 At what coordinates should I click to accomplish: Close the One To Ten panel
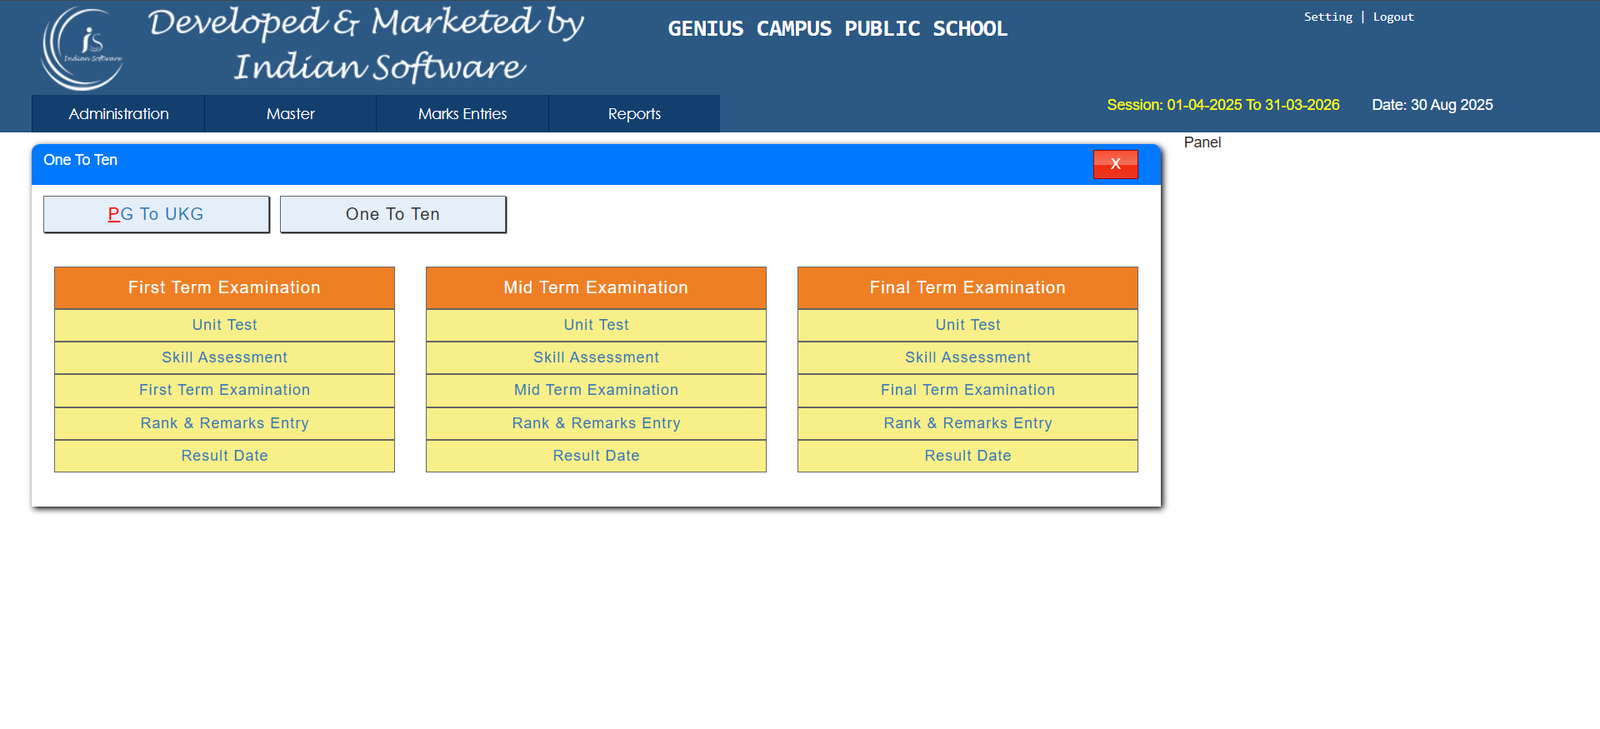[x=1115, y=164]
